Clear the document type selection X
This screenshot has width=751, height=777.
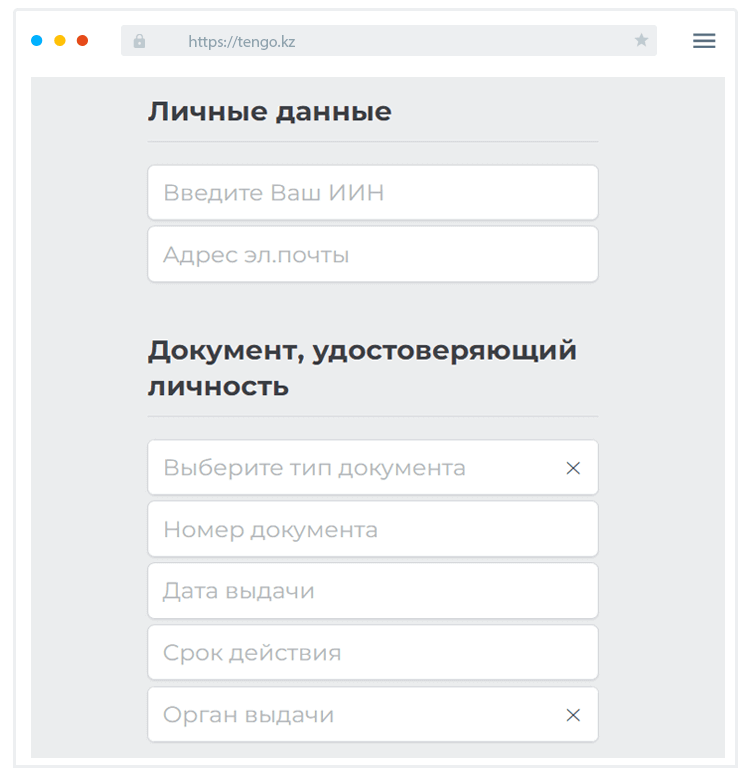click(x=573, y=468)
